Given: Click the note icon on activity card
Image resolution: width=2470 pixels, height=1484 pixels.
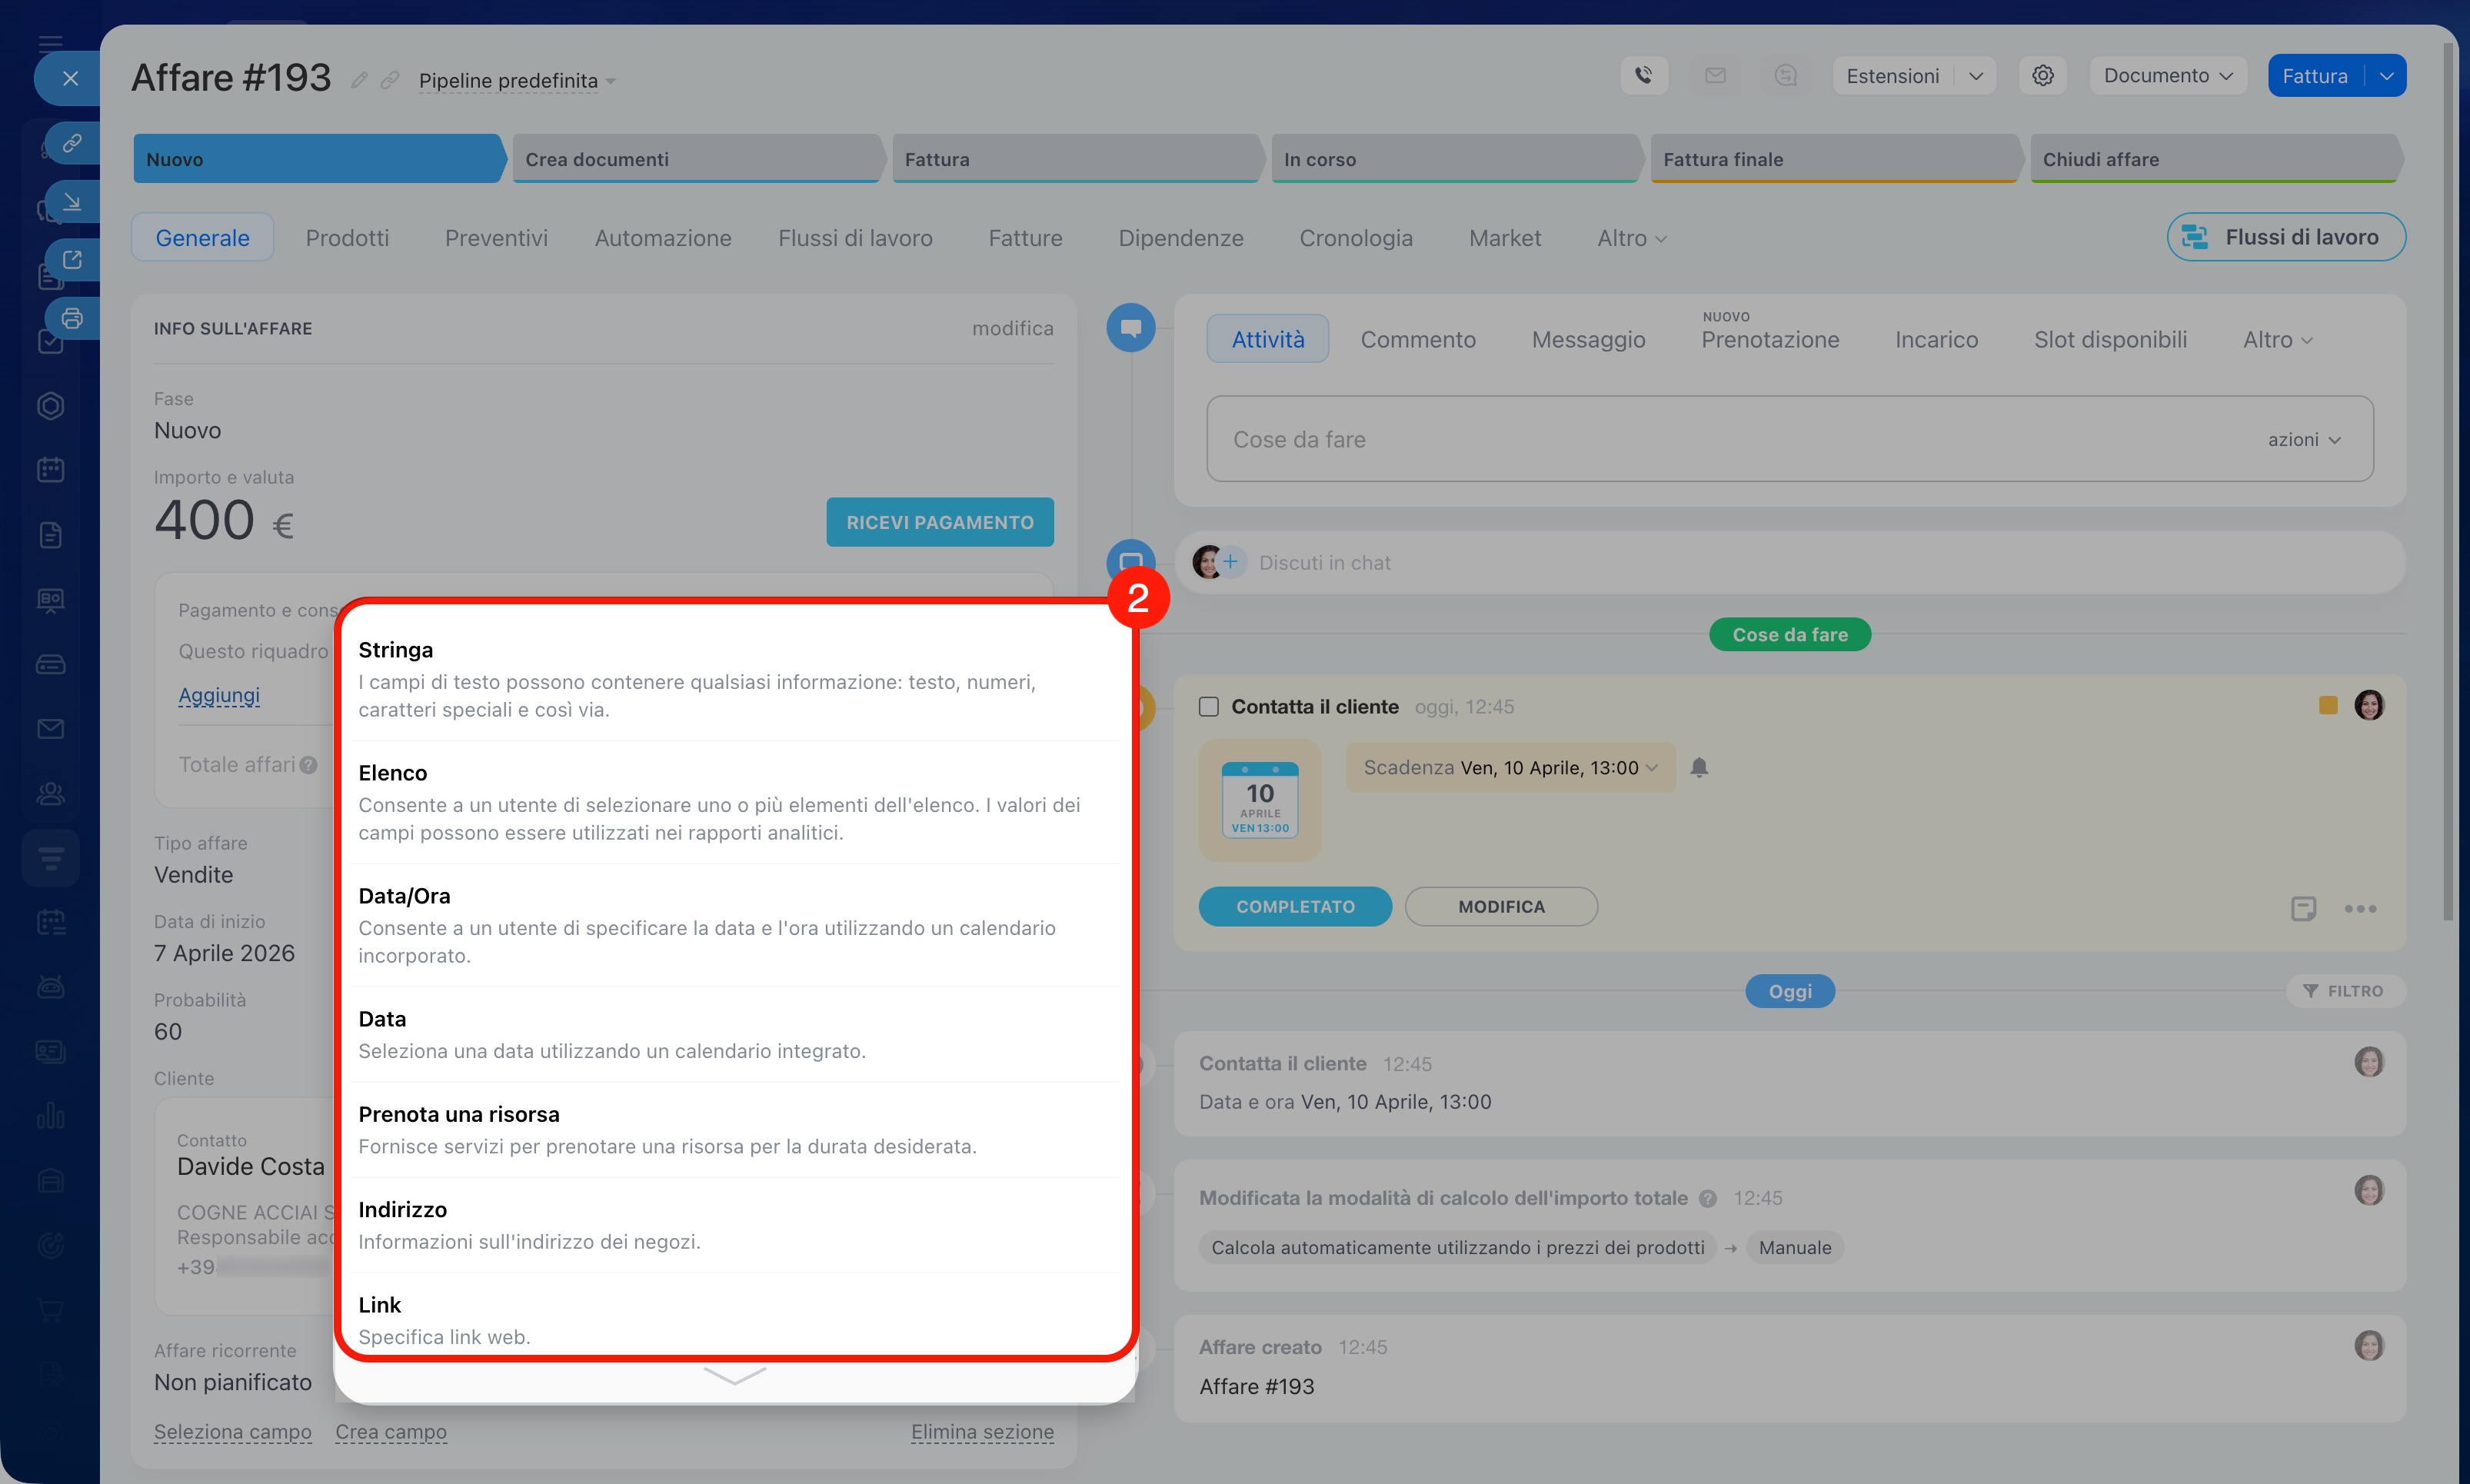Looking at the screenshot, I should click(x=2303, y=908).
